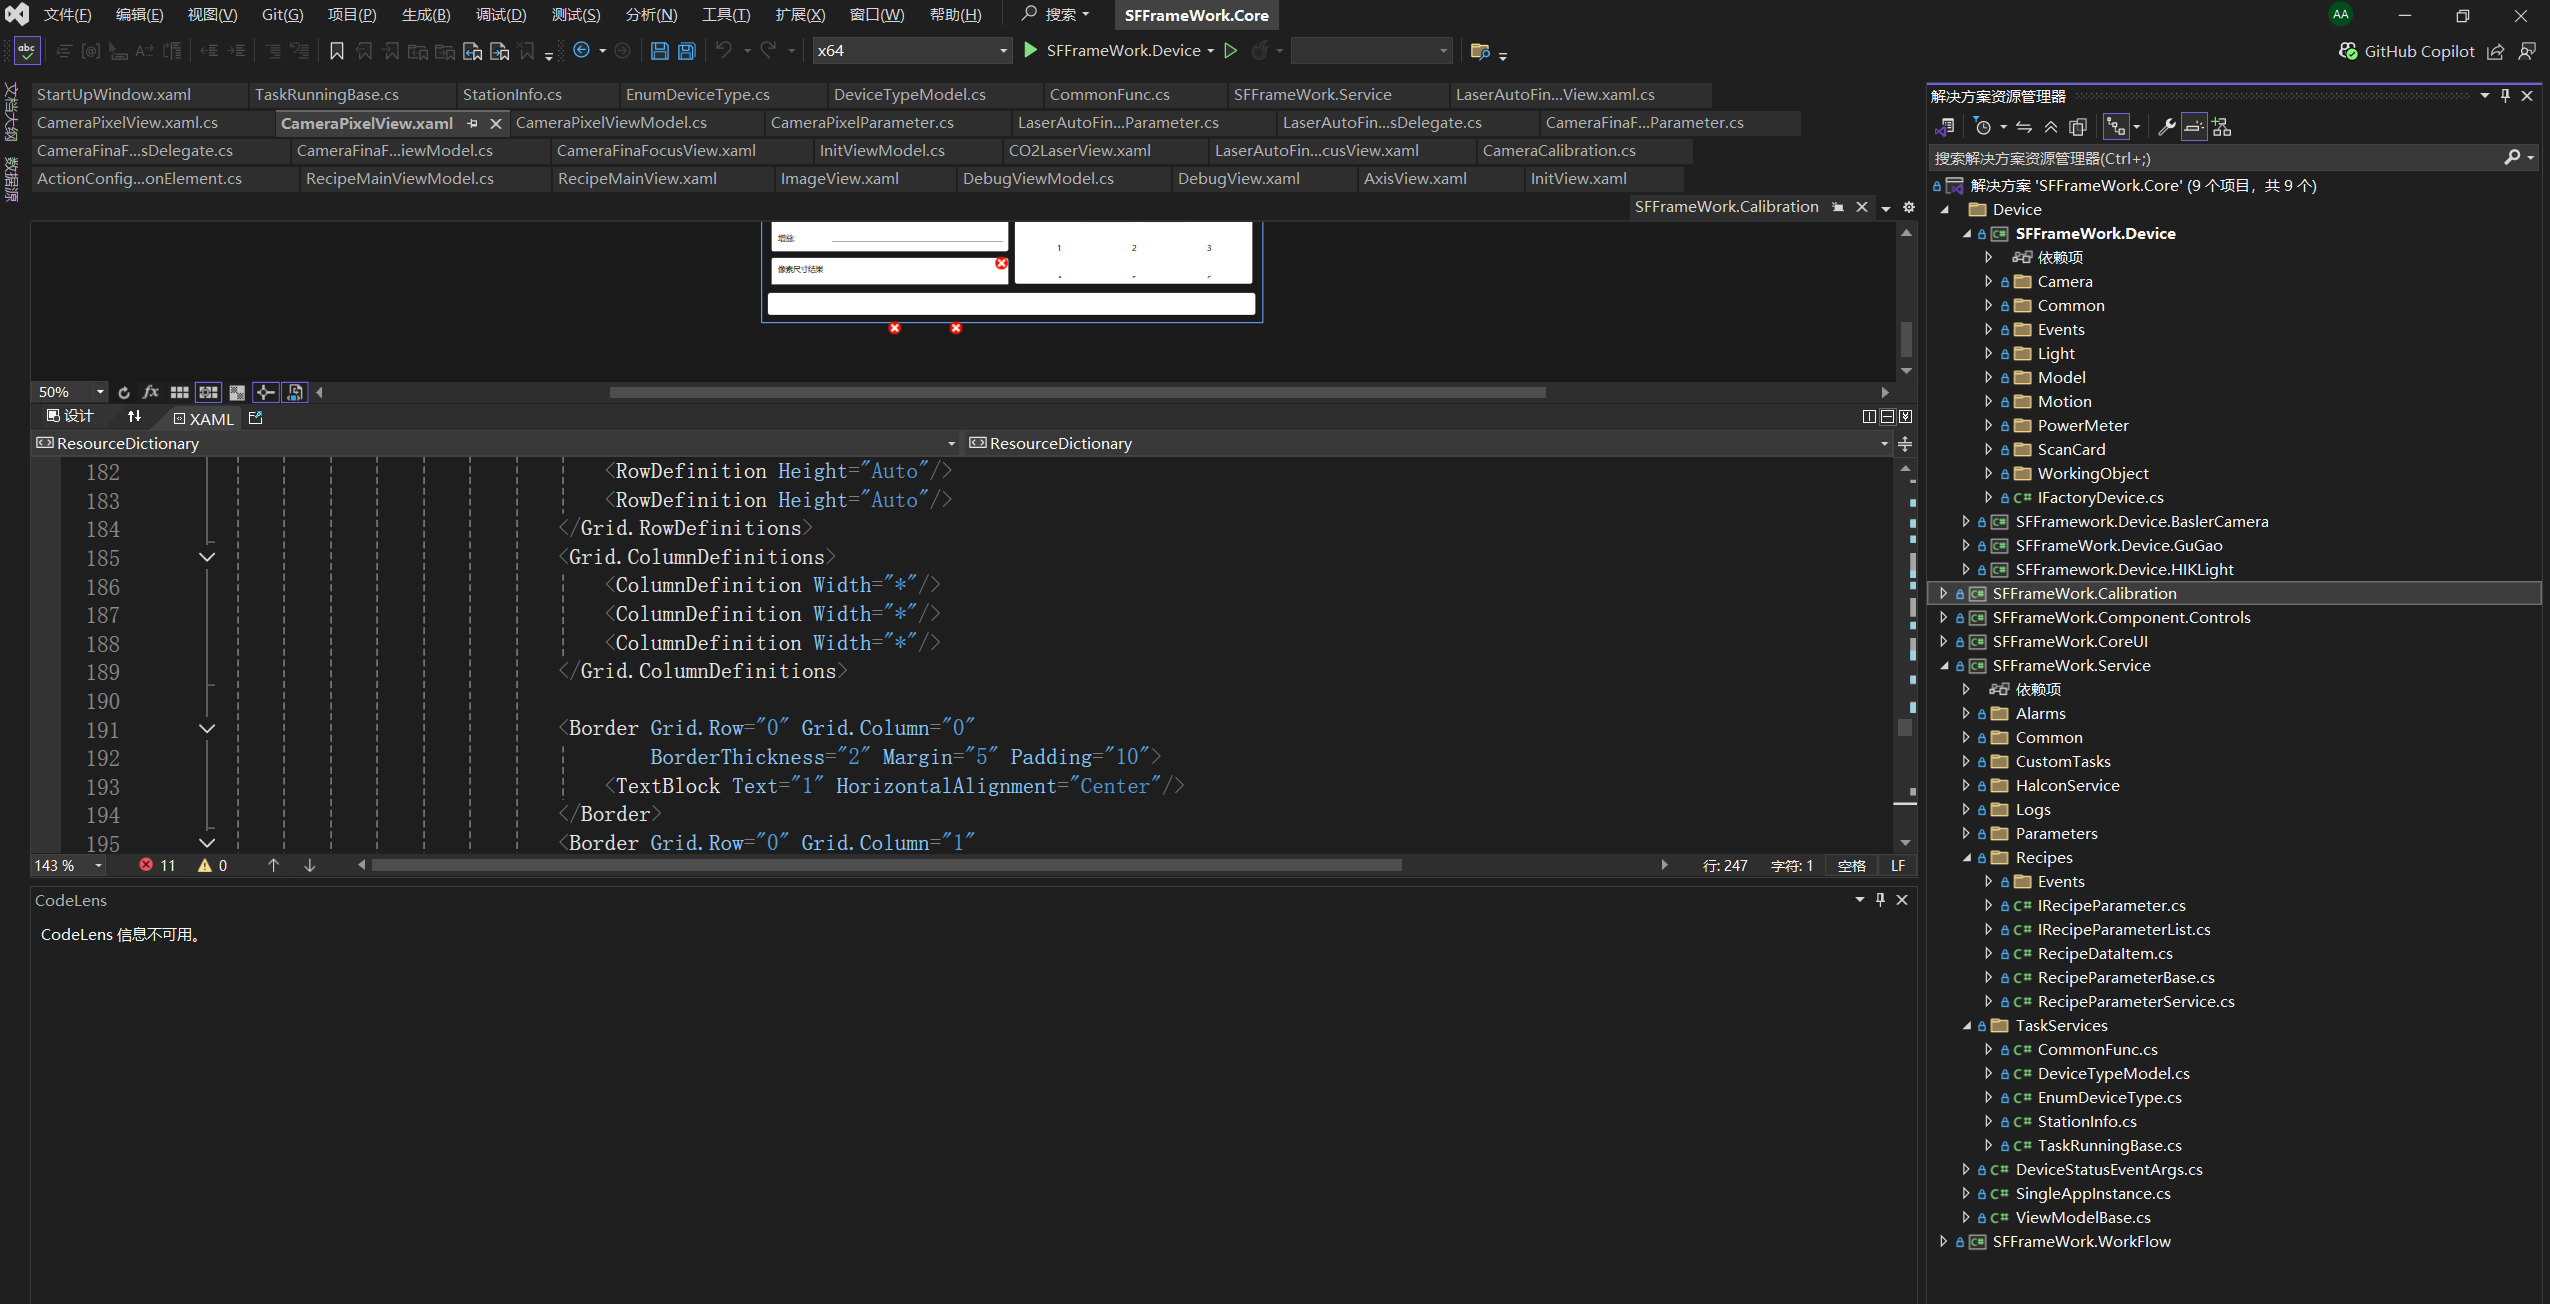This screenshot has width=2550, height=1304.
Task: Collapse the Recipes folder node
Action: [1966, 858]
